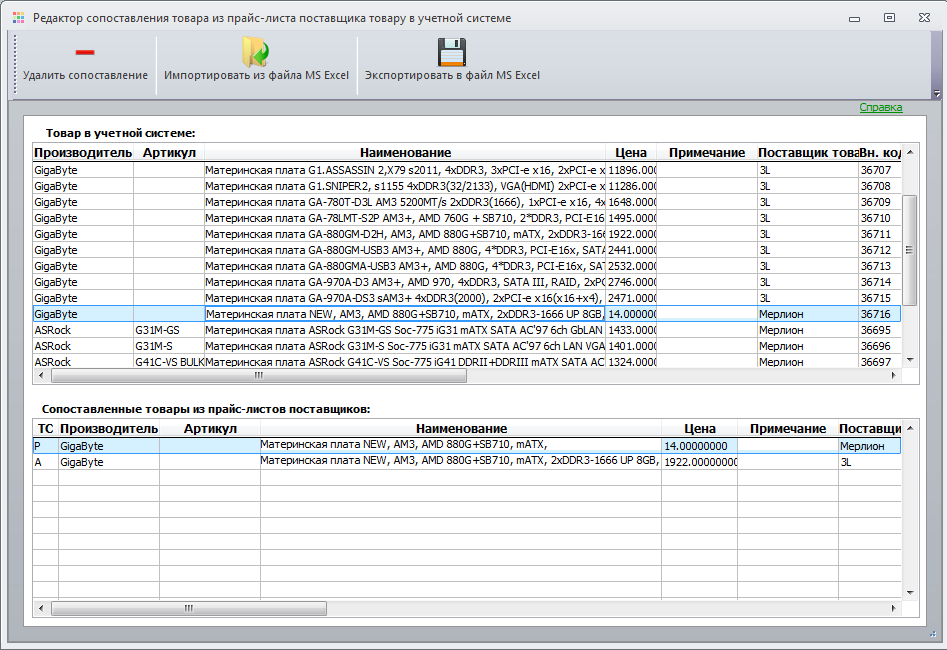This screenshot has height=650, width=947.
Task: Select row G1.ASSASSIN 2,X79 s2011 motherboard
Action: click(466, 170)
